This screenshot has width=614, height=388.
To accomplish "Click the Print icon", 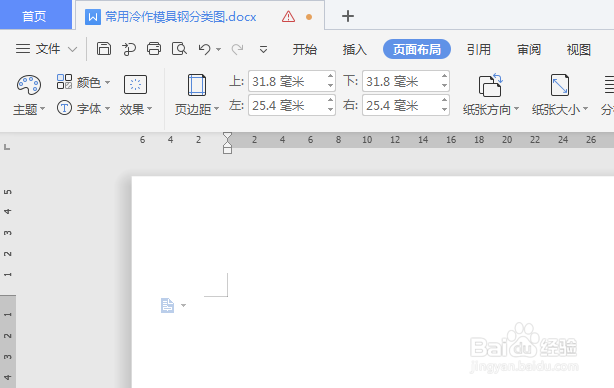I will click(154, 49).
